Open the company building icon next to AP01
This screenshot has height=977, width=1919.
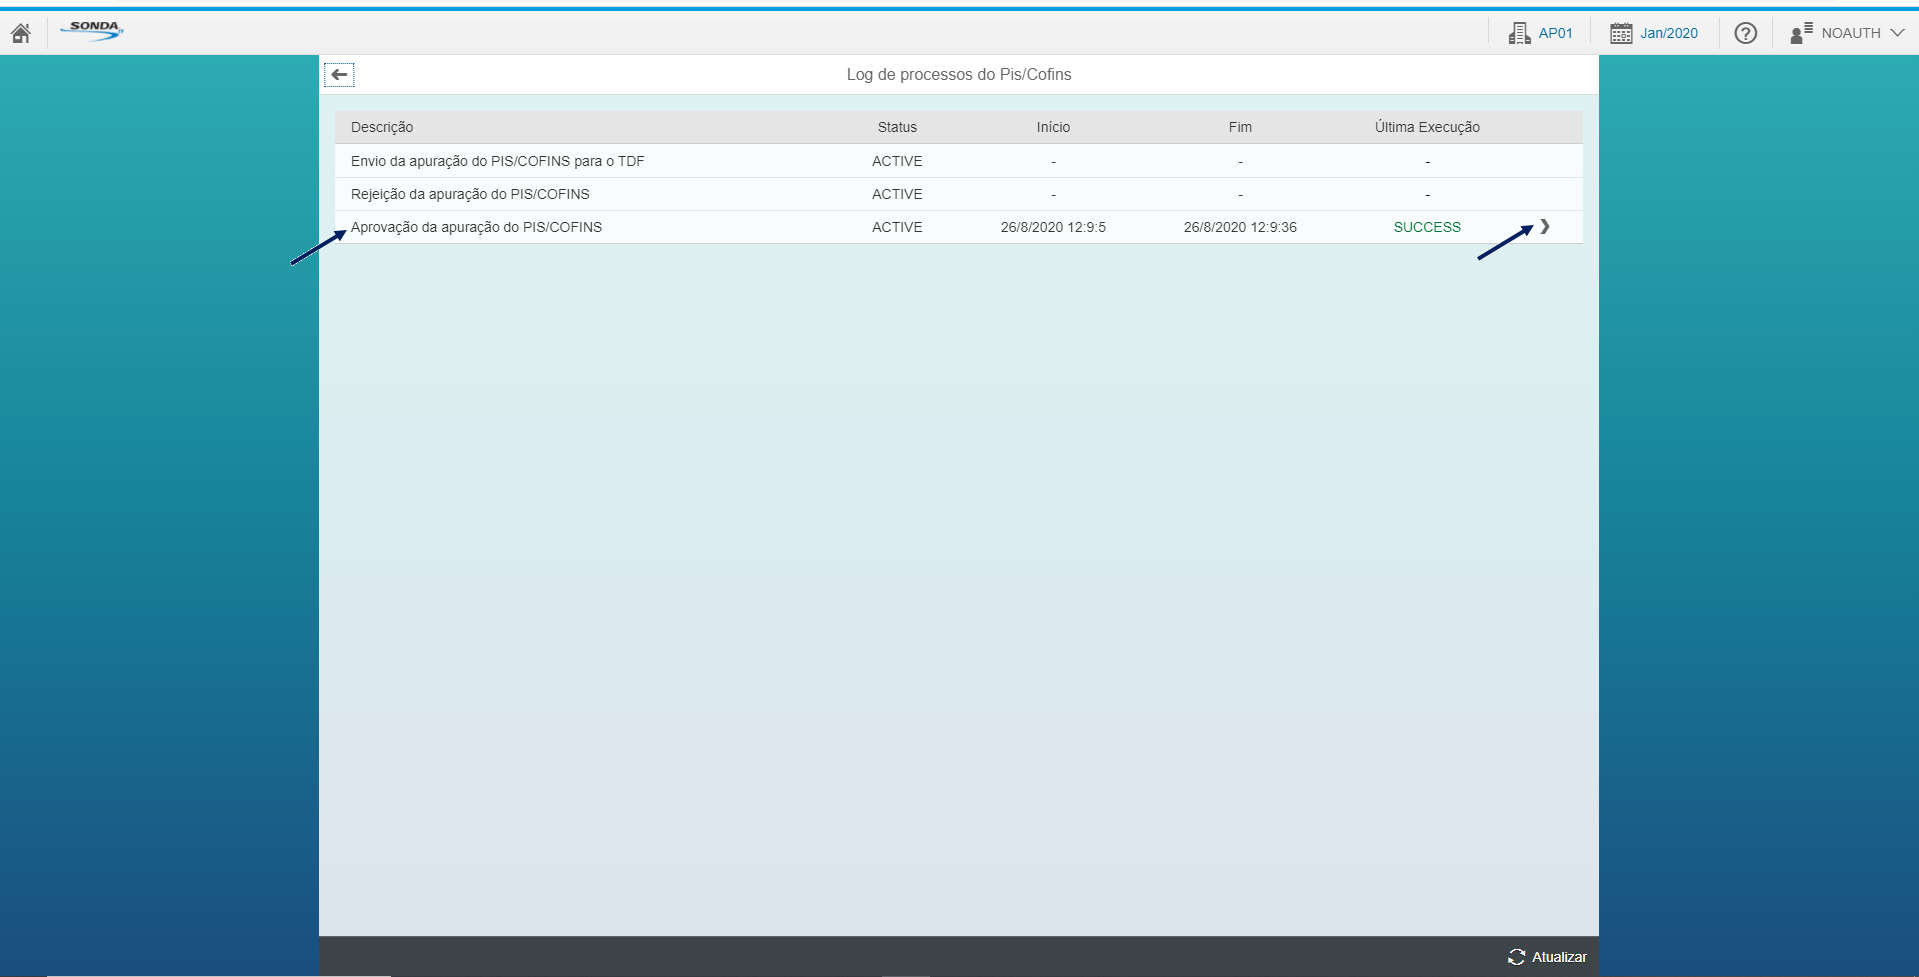point(1519,33)
